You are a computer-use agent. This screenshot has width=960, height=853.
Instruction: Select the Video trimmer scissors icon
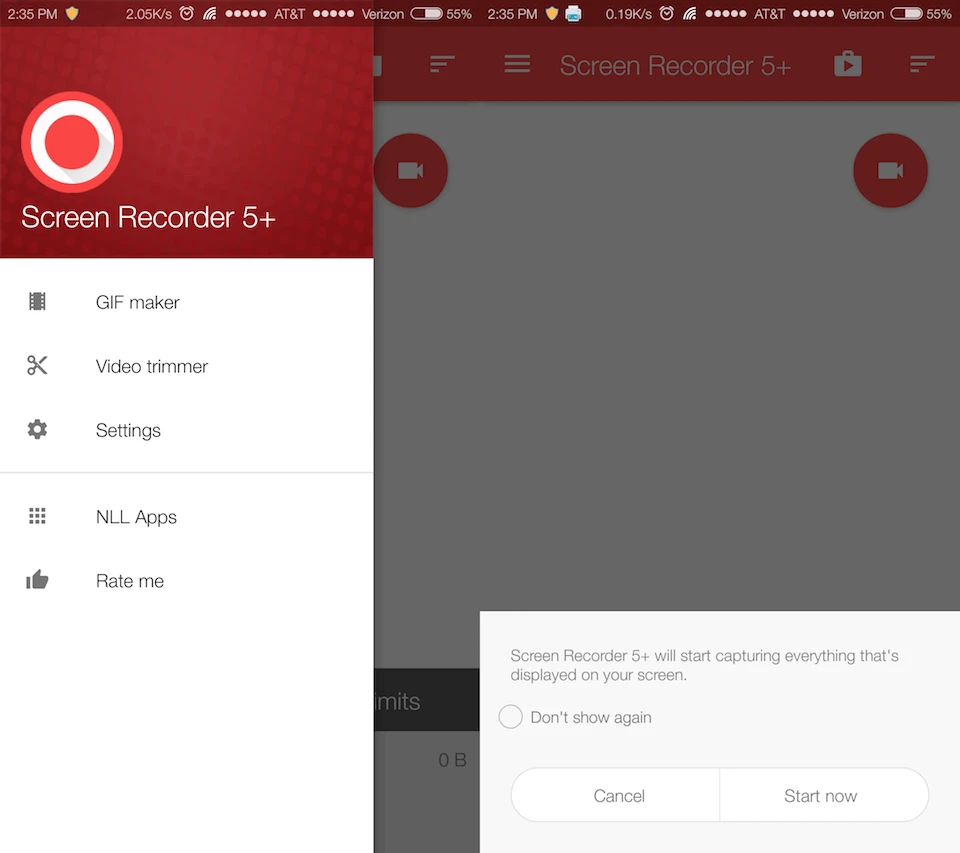click(x=37, y=365)
